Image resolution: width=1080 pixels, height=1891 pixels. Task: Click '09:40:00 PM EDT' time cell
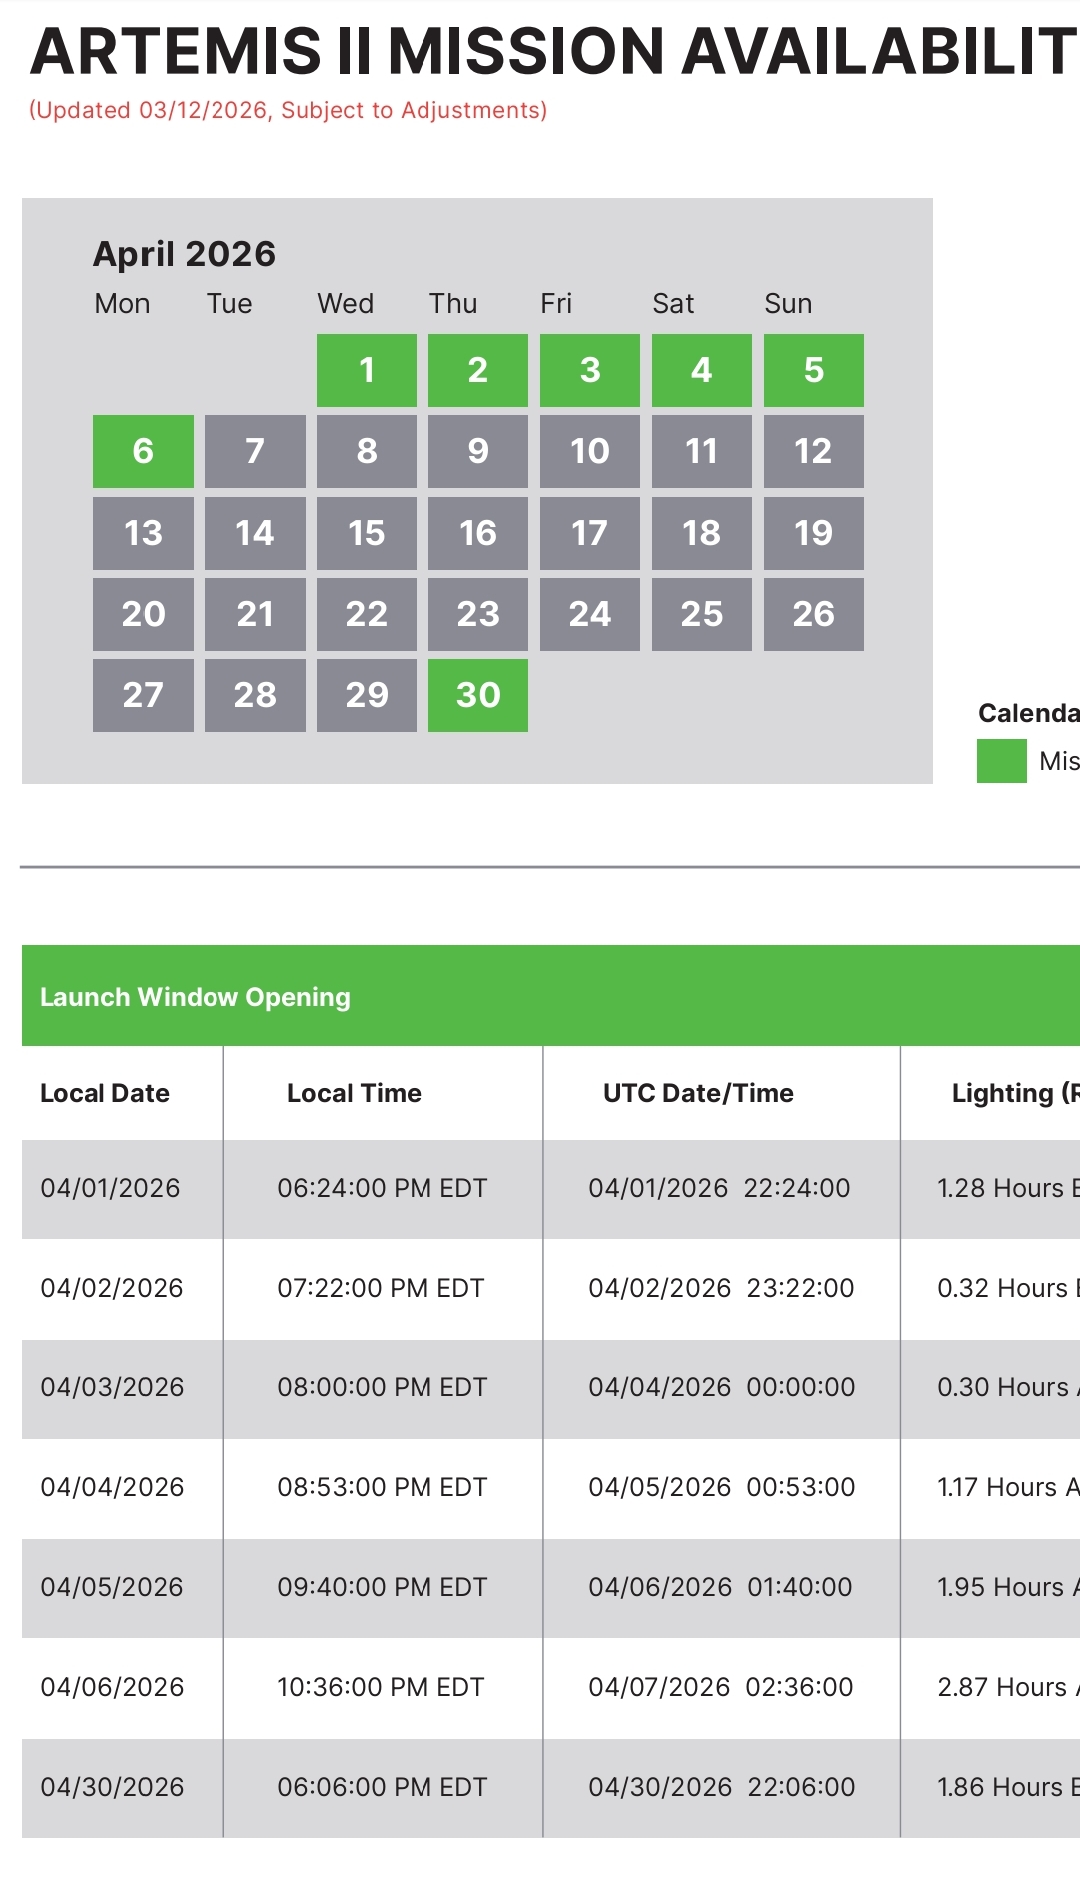point(382,1587)
